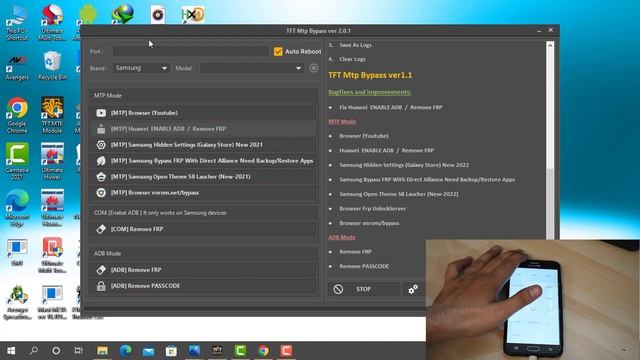The height and width of the screenshot is (360, 640).
Task: Select Clear Logs entry
Action: pos(352,59)
